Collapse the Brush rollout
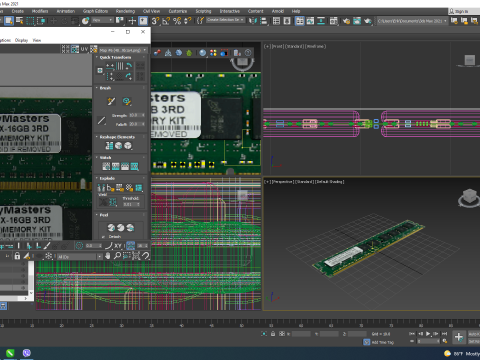The height and width of the screenshot is (360, 480). (105, 88)
